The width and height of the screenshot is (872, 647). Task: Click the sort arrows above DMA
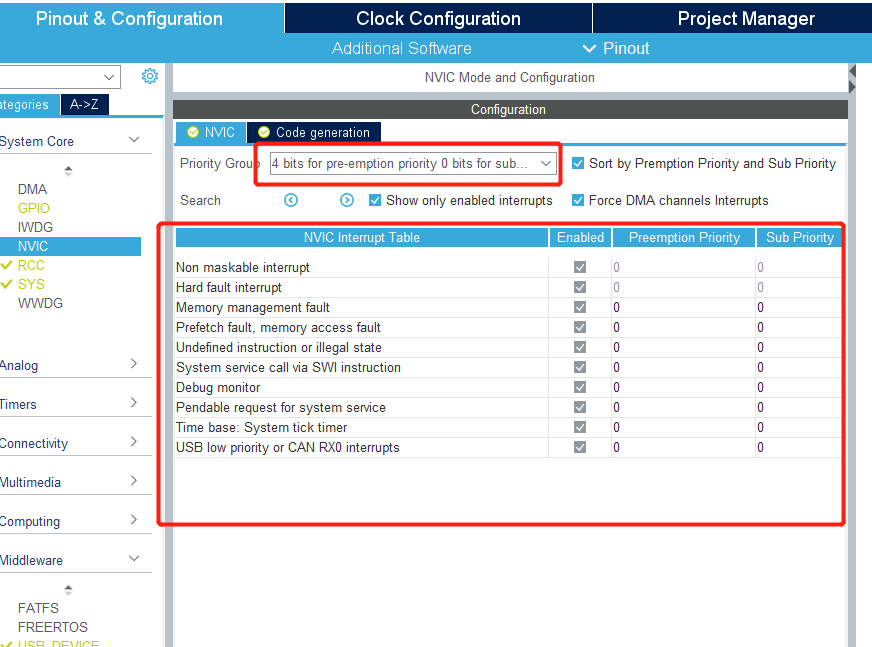68,171
